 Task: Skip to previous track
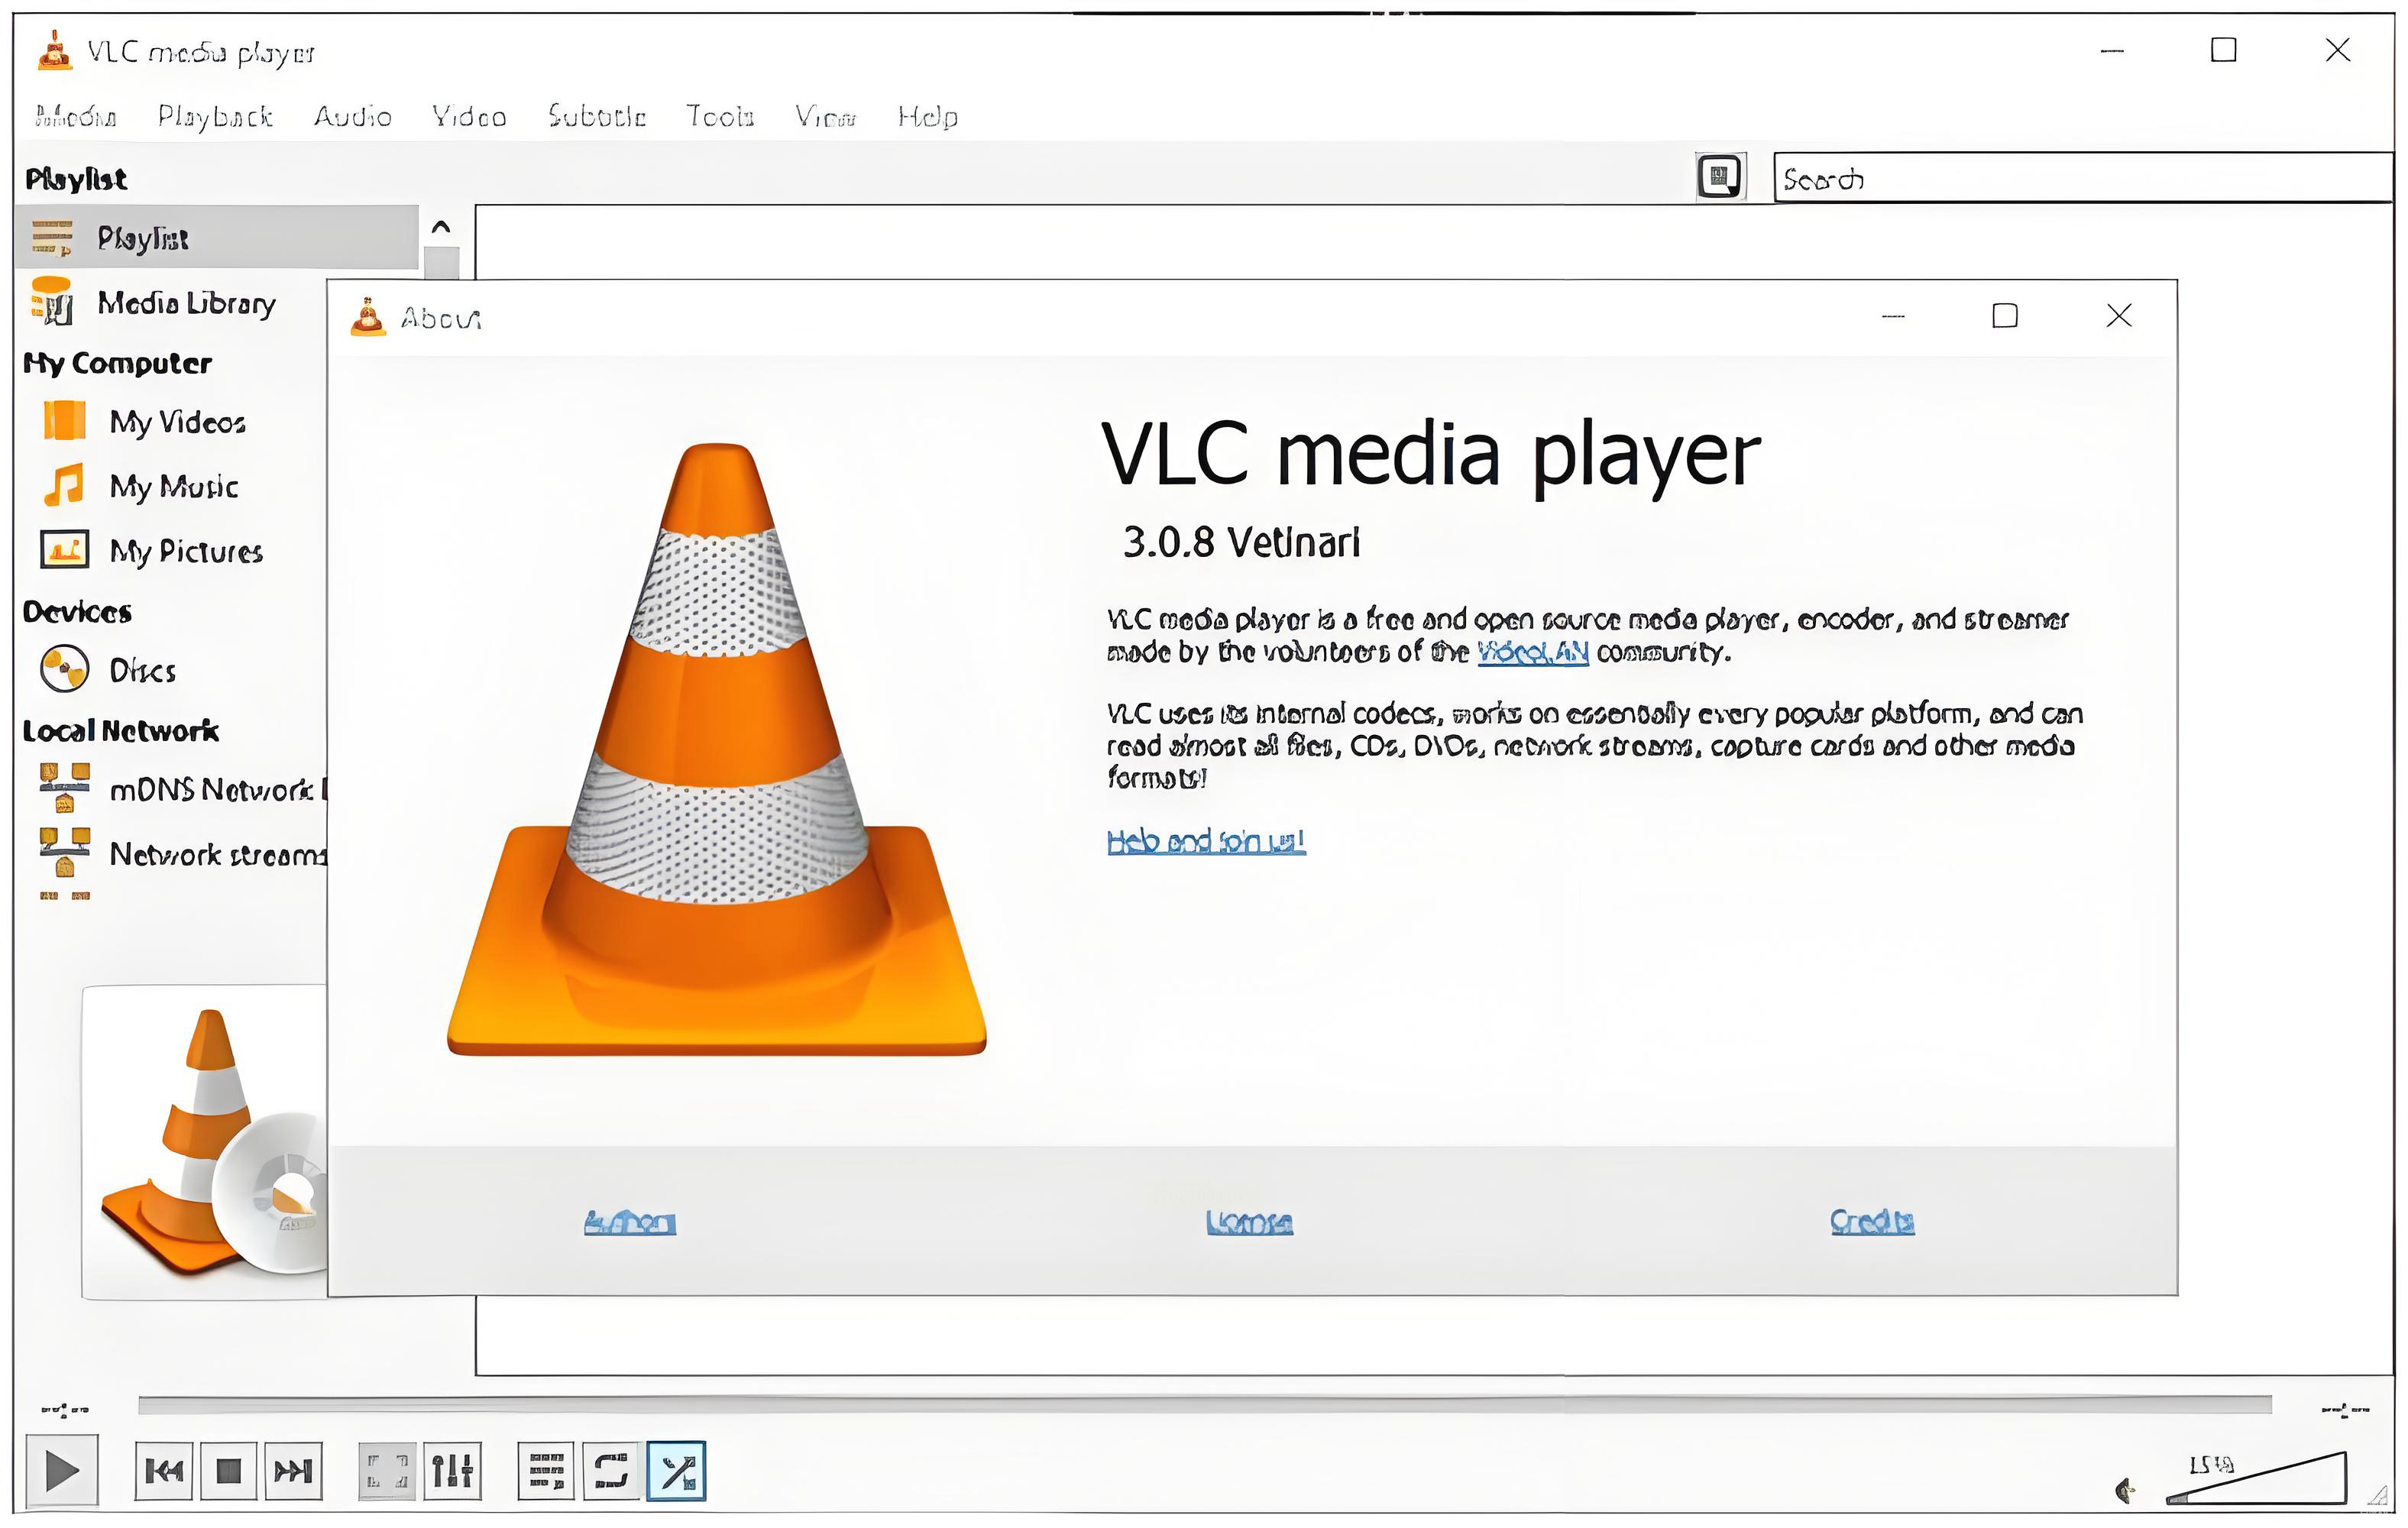click(x=164, y=1470)
